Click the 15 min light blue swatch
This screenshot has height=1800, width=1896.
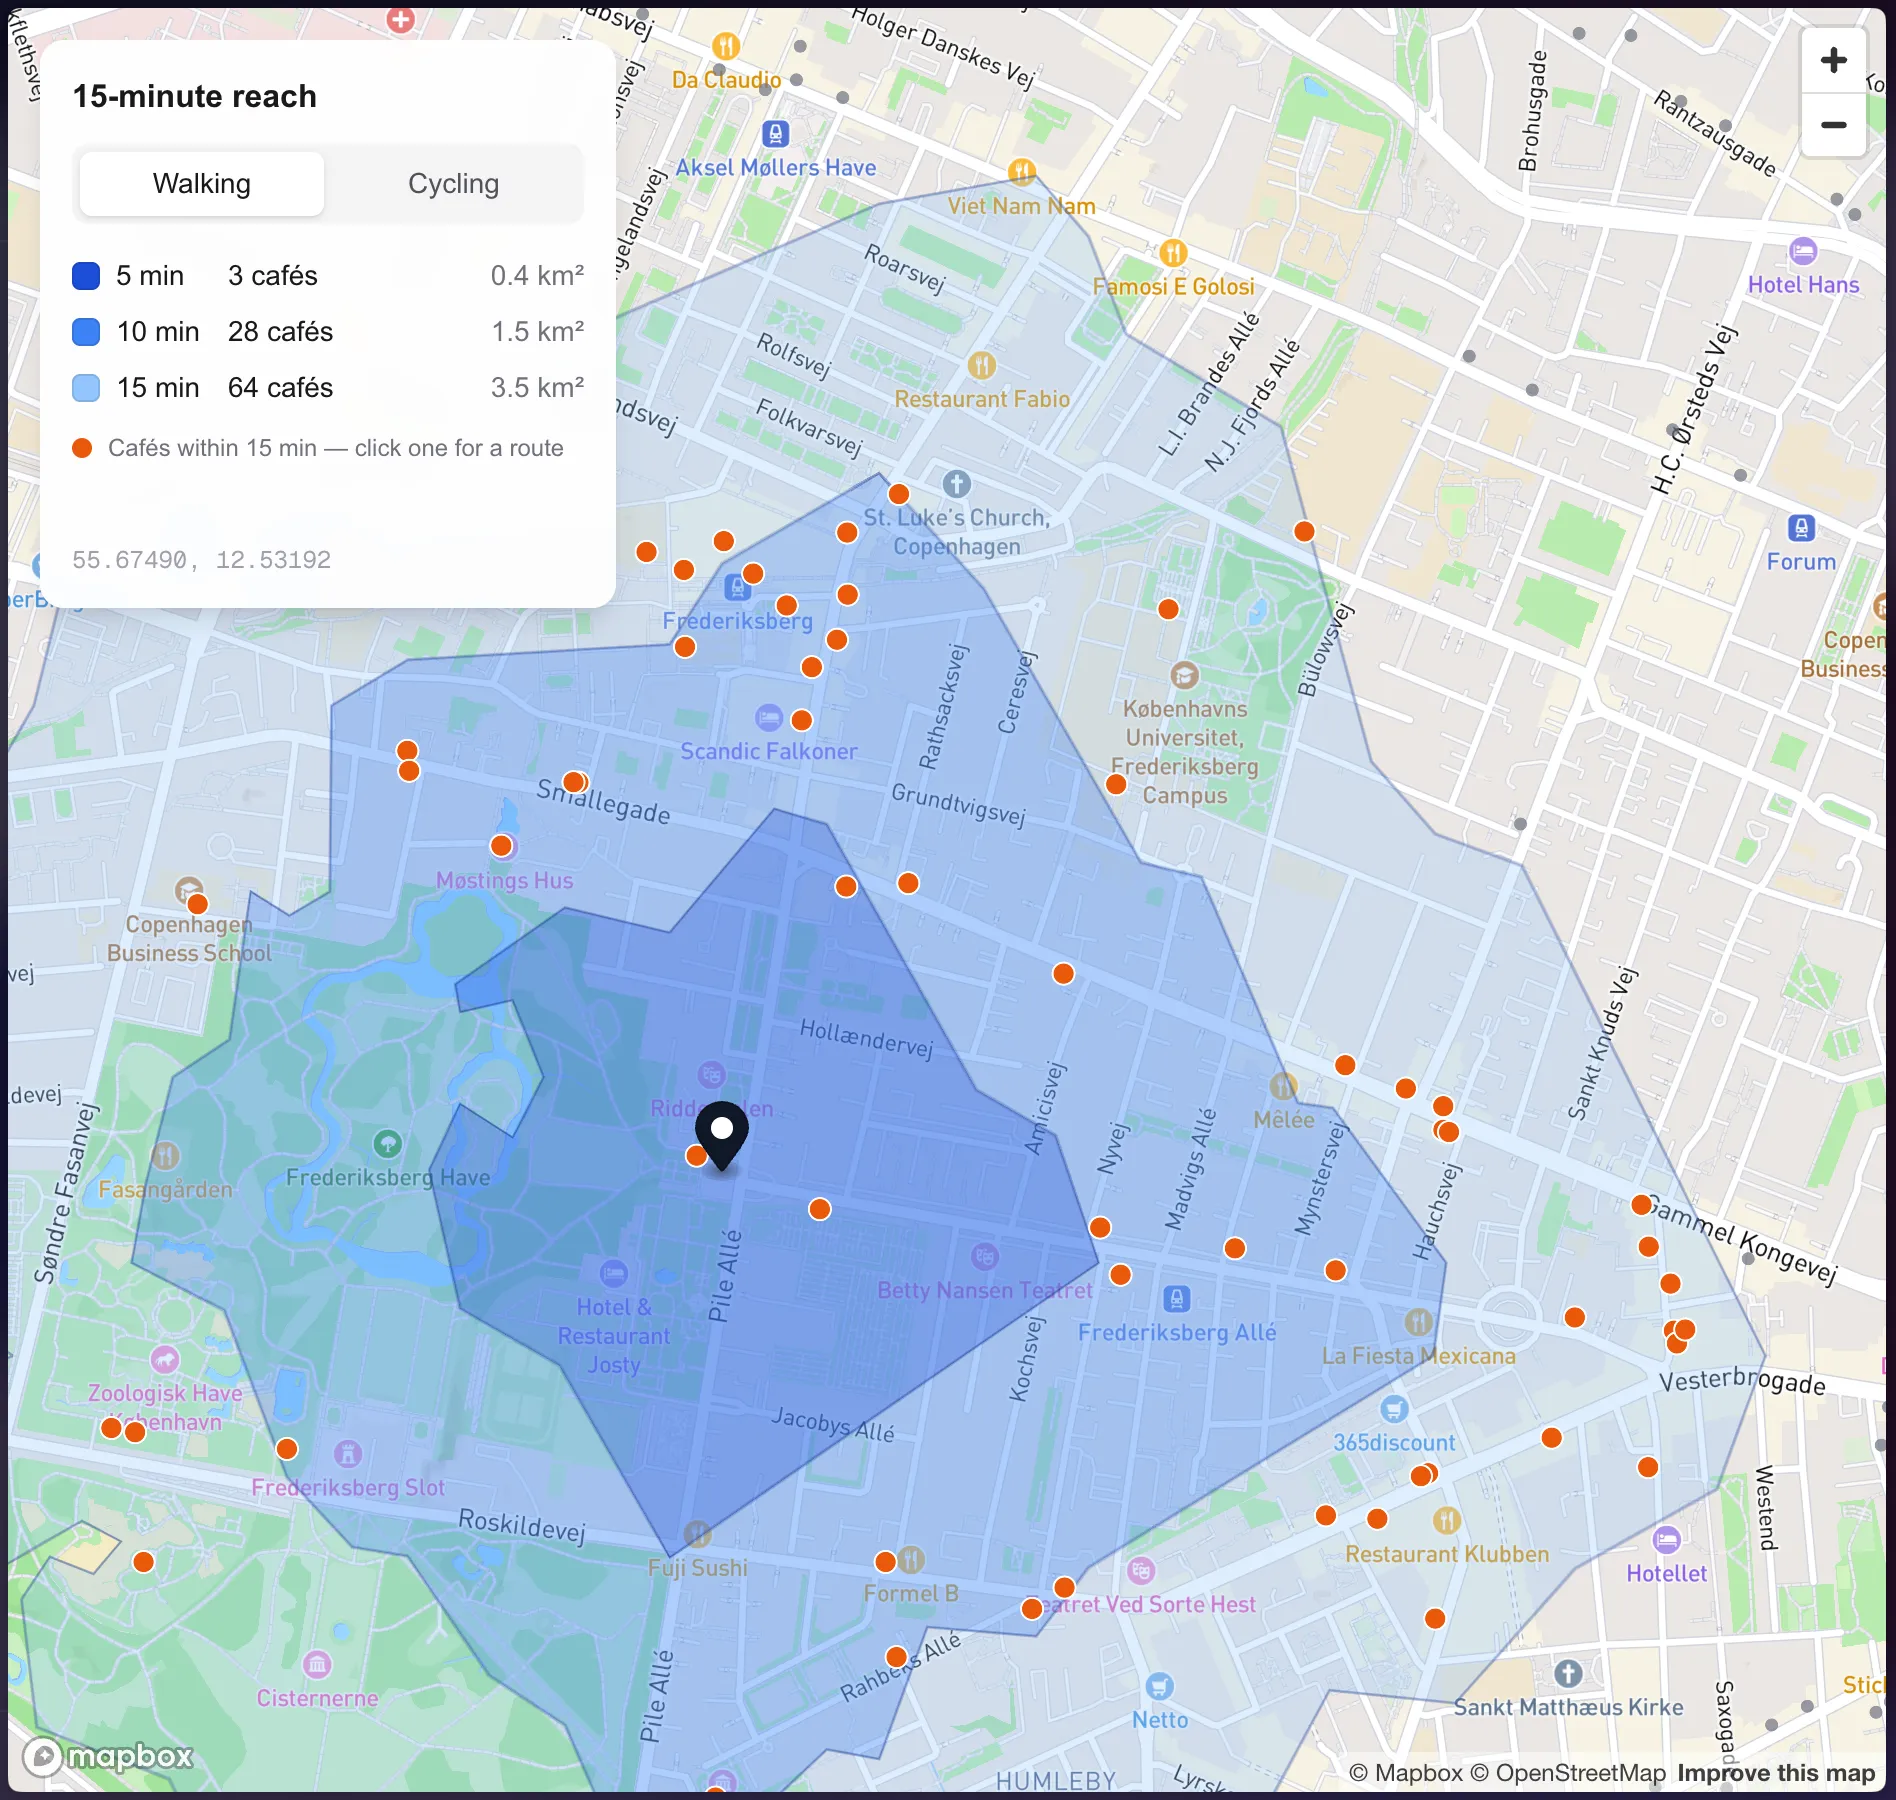[86, 388]
